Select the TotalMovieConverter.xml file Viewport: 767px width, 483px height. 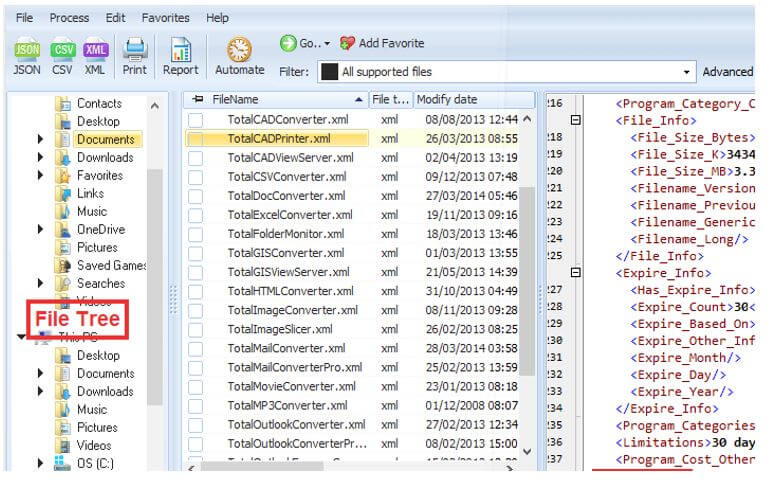(x=292, y=387)
